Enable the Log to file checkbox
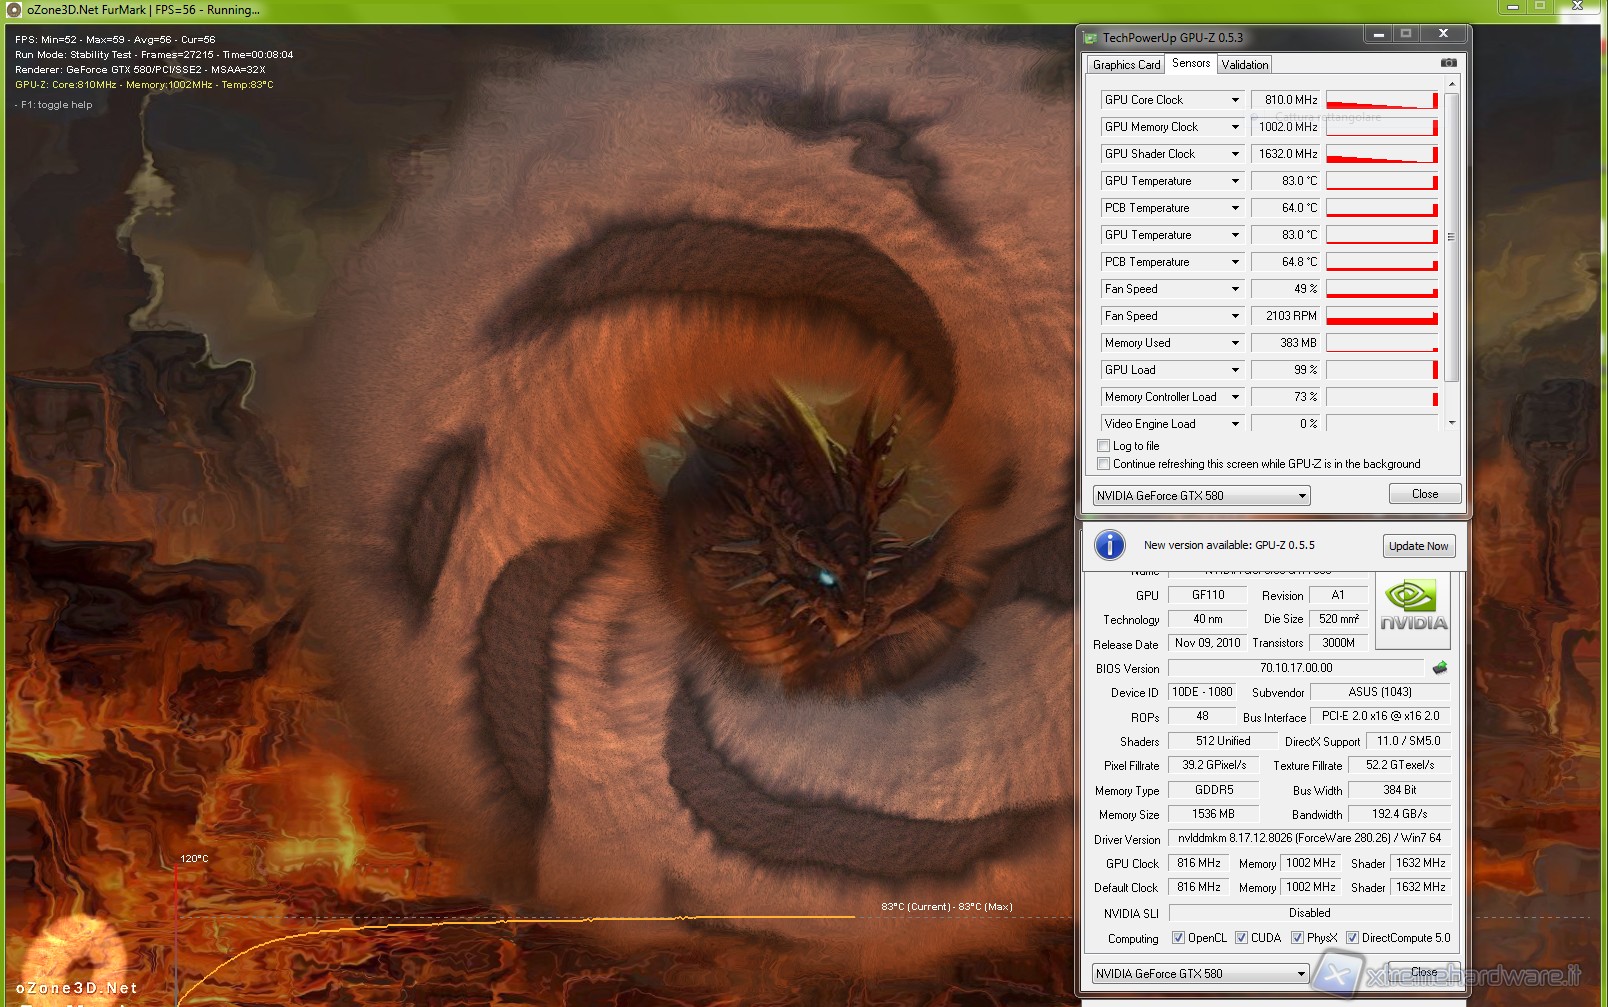This screenshot has width=1608, height=1007. point(1104,446)
